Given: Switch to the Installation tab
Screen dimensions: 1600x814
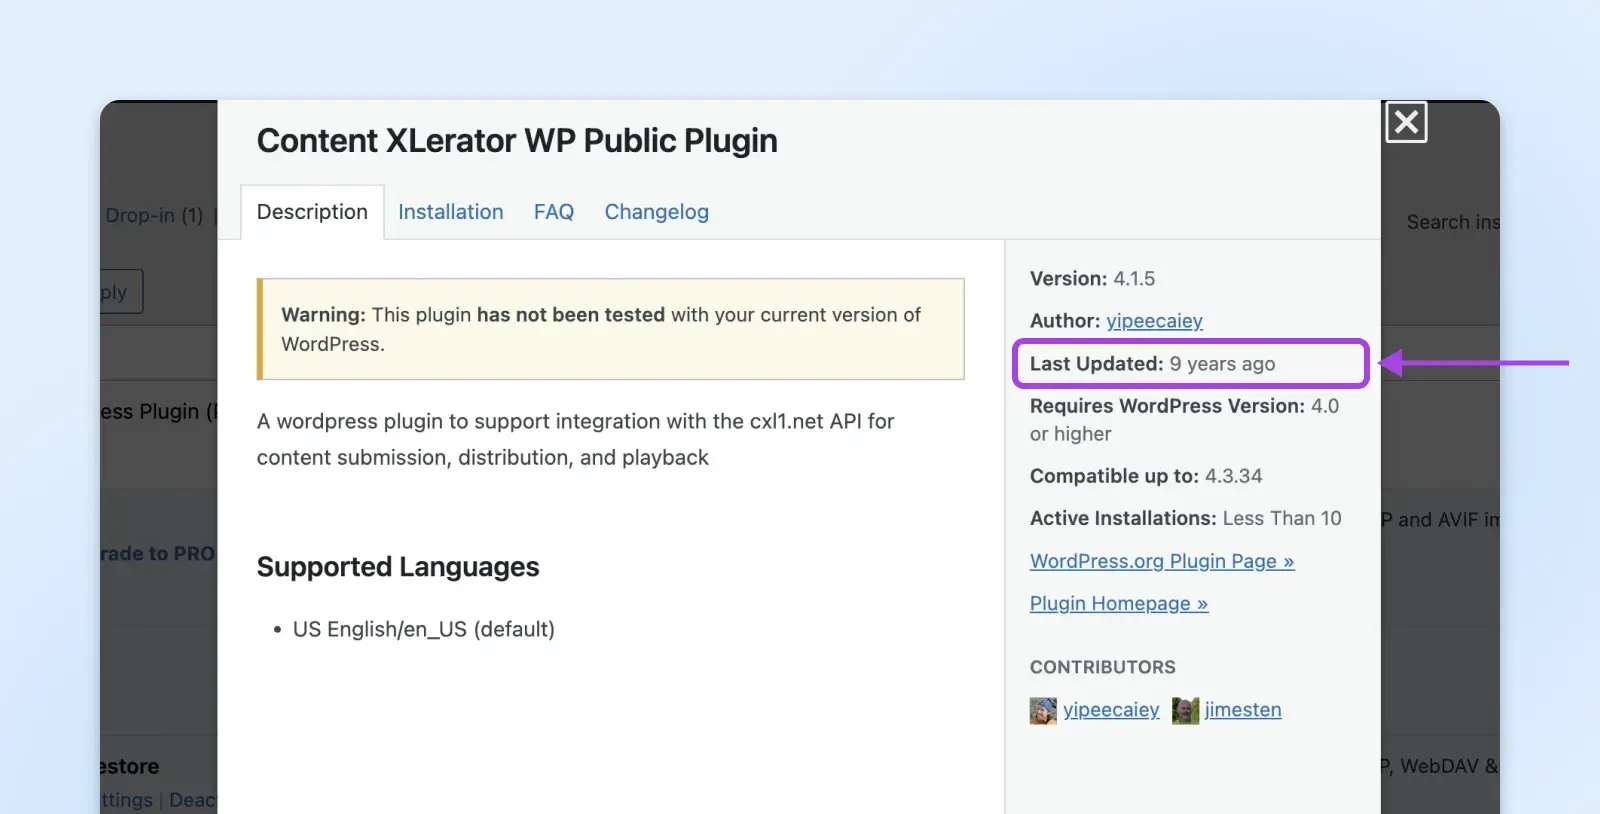Looking at the screenshot, I should click(450, 212).
